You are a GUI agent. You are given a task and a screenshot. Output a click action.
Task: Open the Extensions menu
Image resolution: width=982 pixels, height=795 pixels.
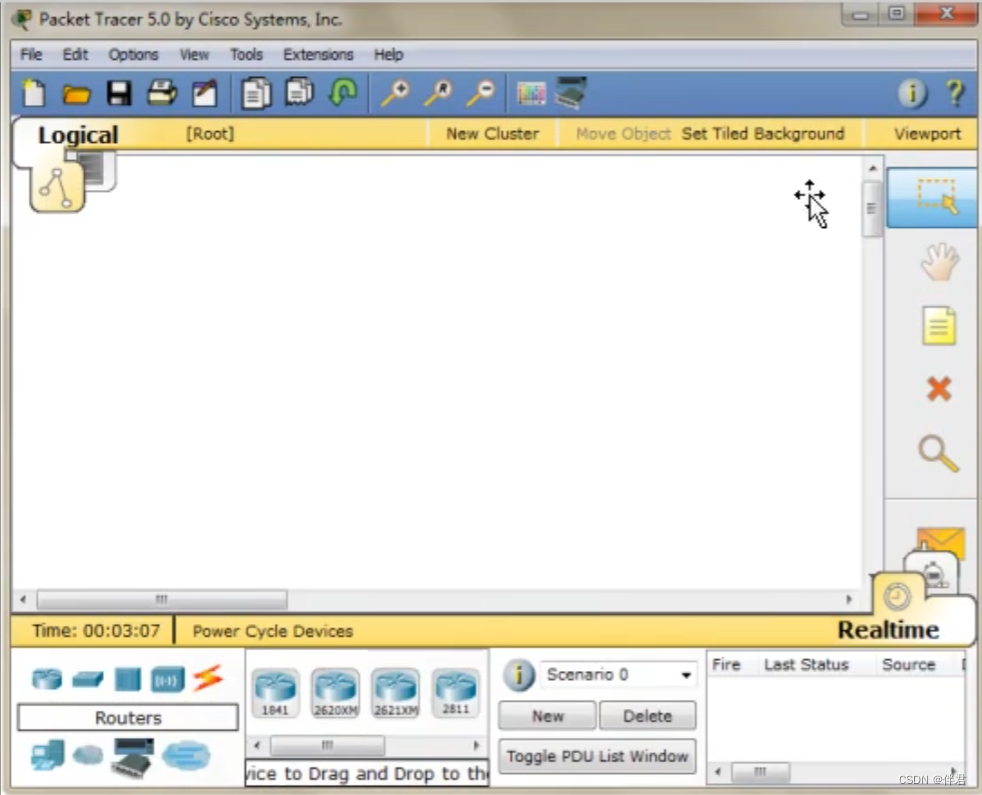click(318, 55)
